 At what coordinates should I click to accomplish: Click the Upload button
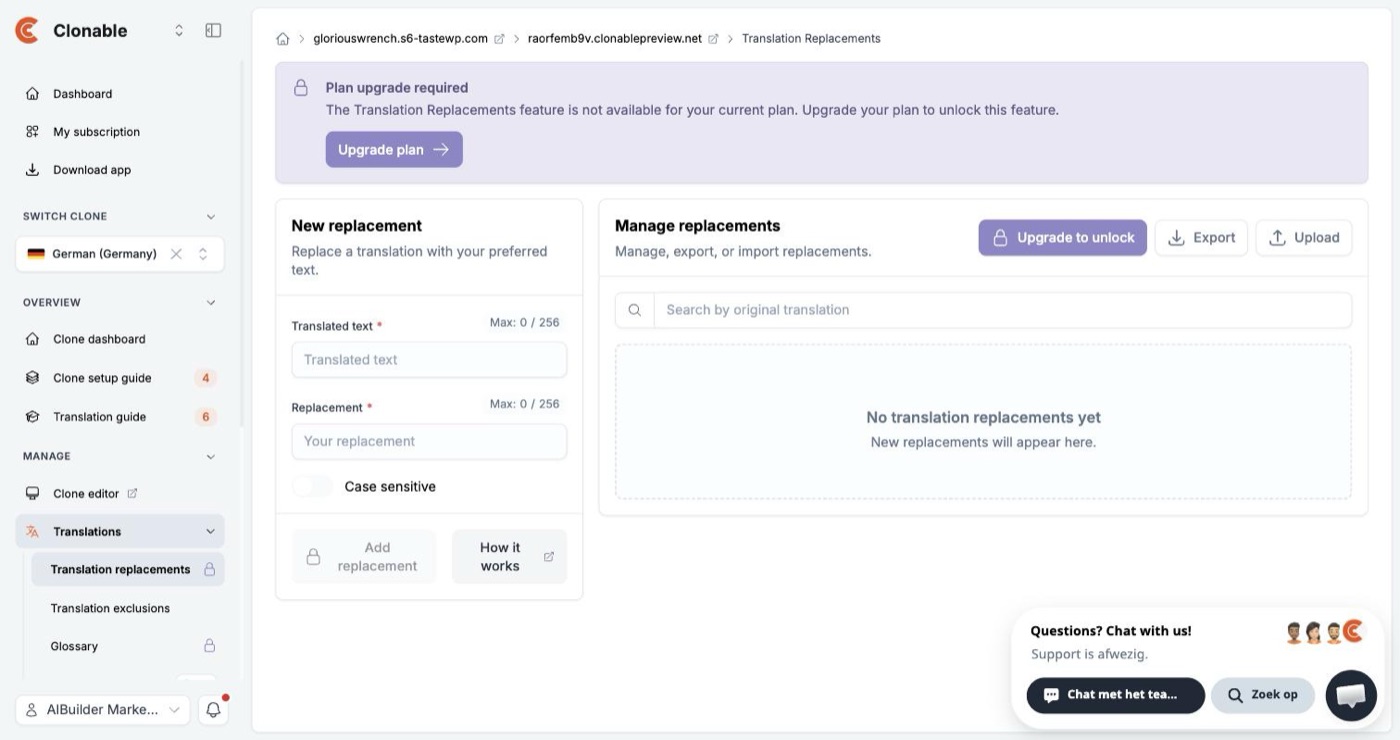[x=1304, y=238]
